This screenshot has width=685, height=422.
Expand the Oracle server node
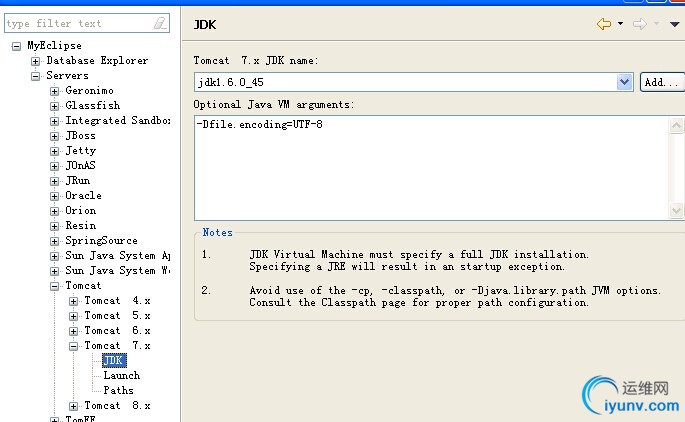point(54,196)
